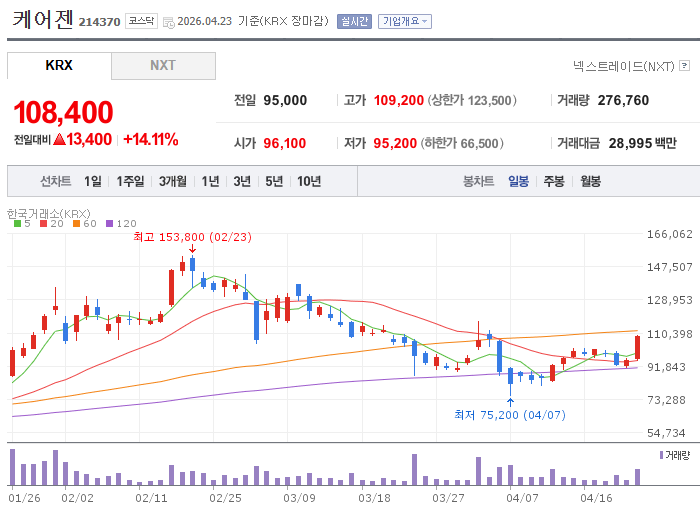Click the +14.11% change rate
This screenshot has width=700, height=511.
pyautogui.click(x=151, y=139)
